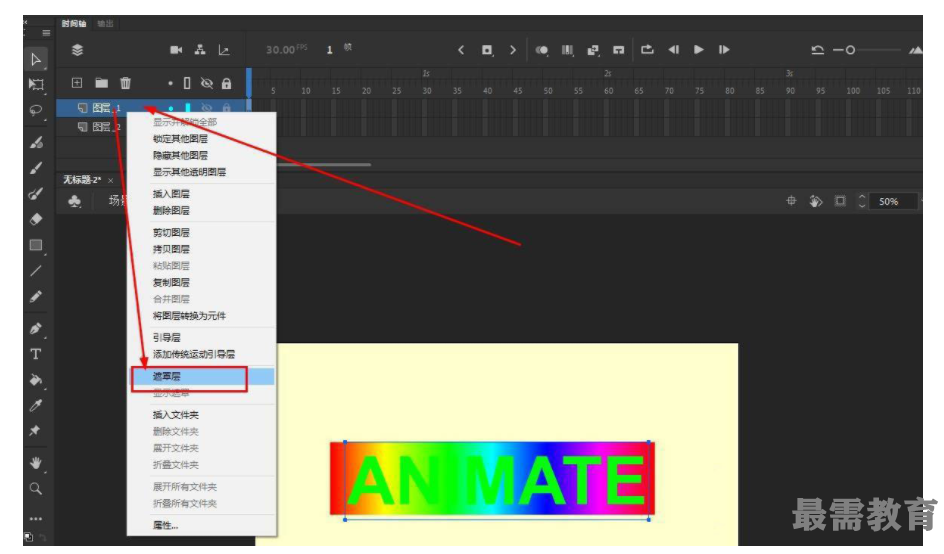Select the Zoom magnifier tool
944x554 pixels.
coord(36,488)
